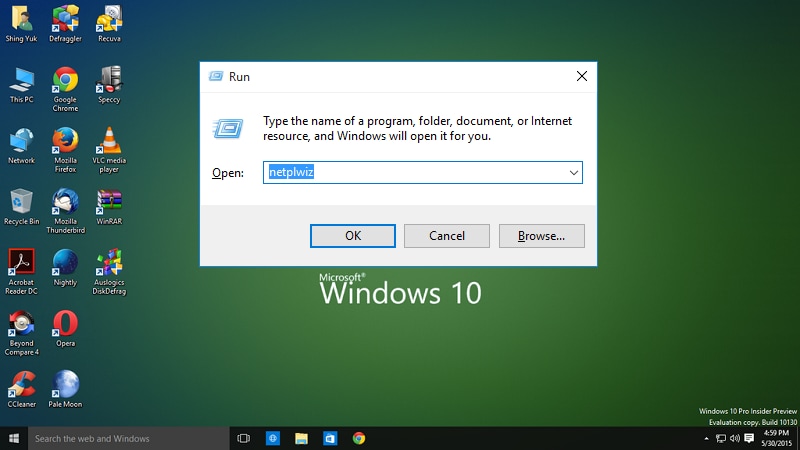The image size is (800, 450).
Task: Open the volume tray icon
Action: 735,438
